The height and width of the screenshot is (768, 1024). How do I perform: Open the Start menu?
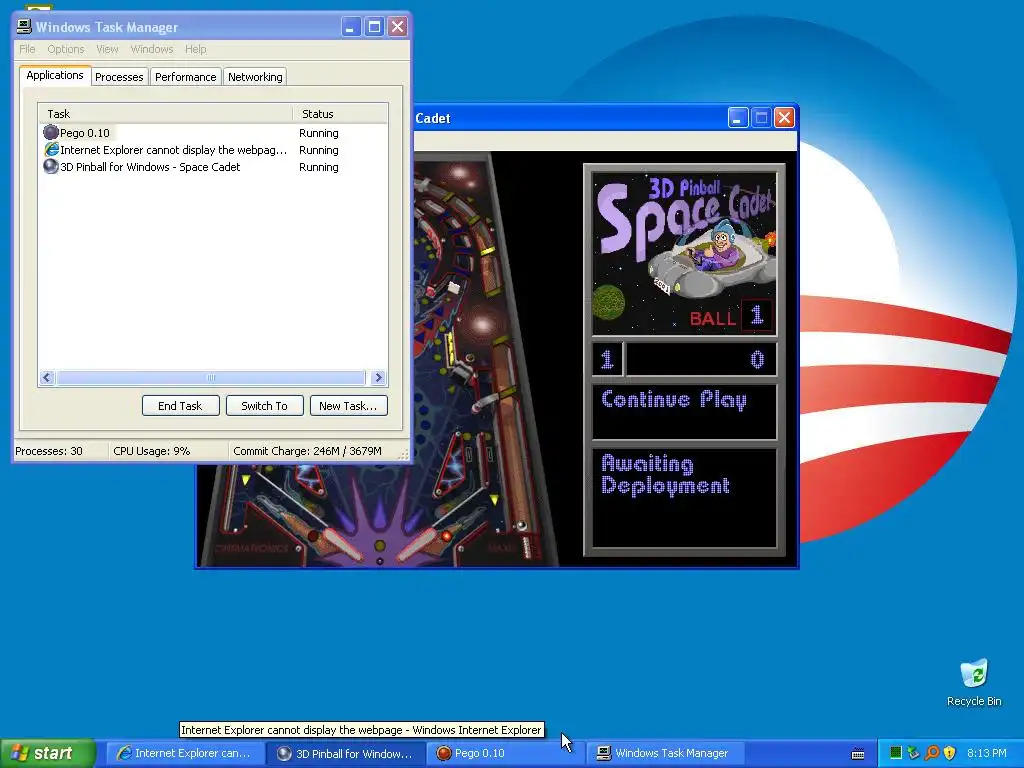click(48, 753)
